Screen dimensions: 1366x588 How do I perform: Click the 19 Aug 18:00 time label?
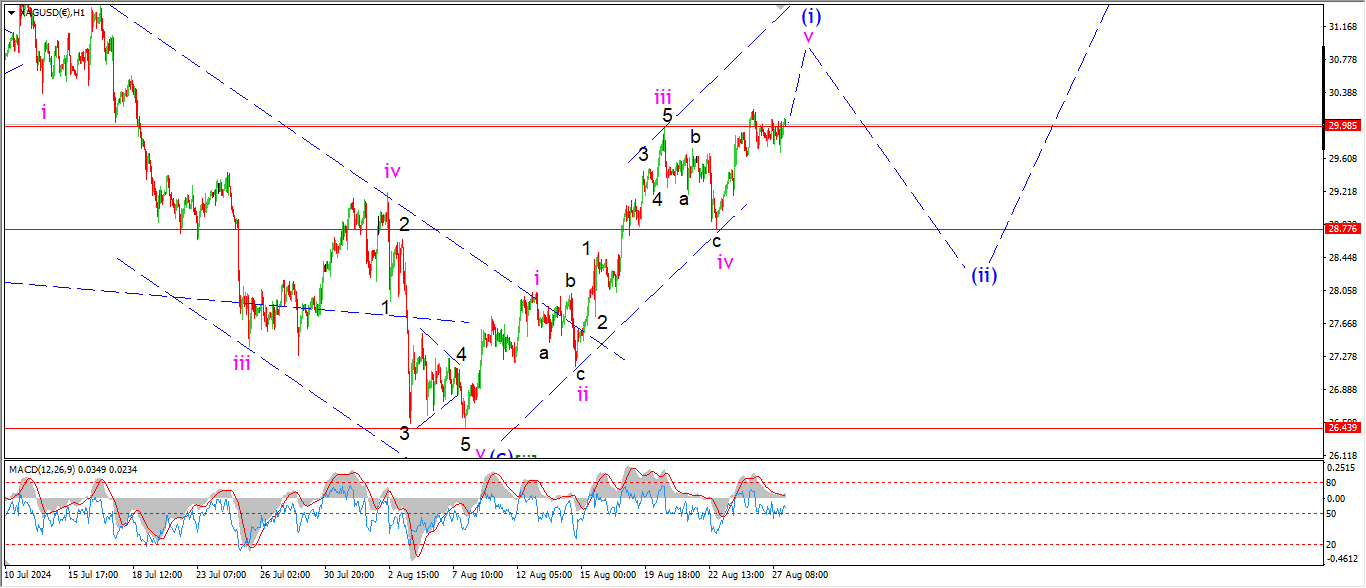(671, 575)
